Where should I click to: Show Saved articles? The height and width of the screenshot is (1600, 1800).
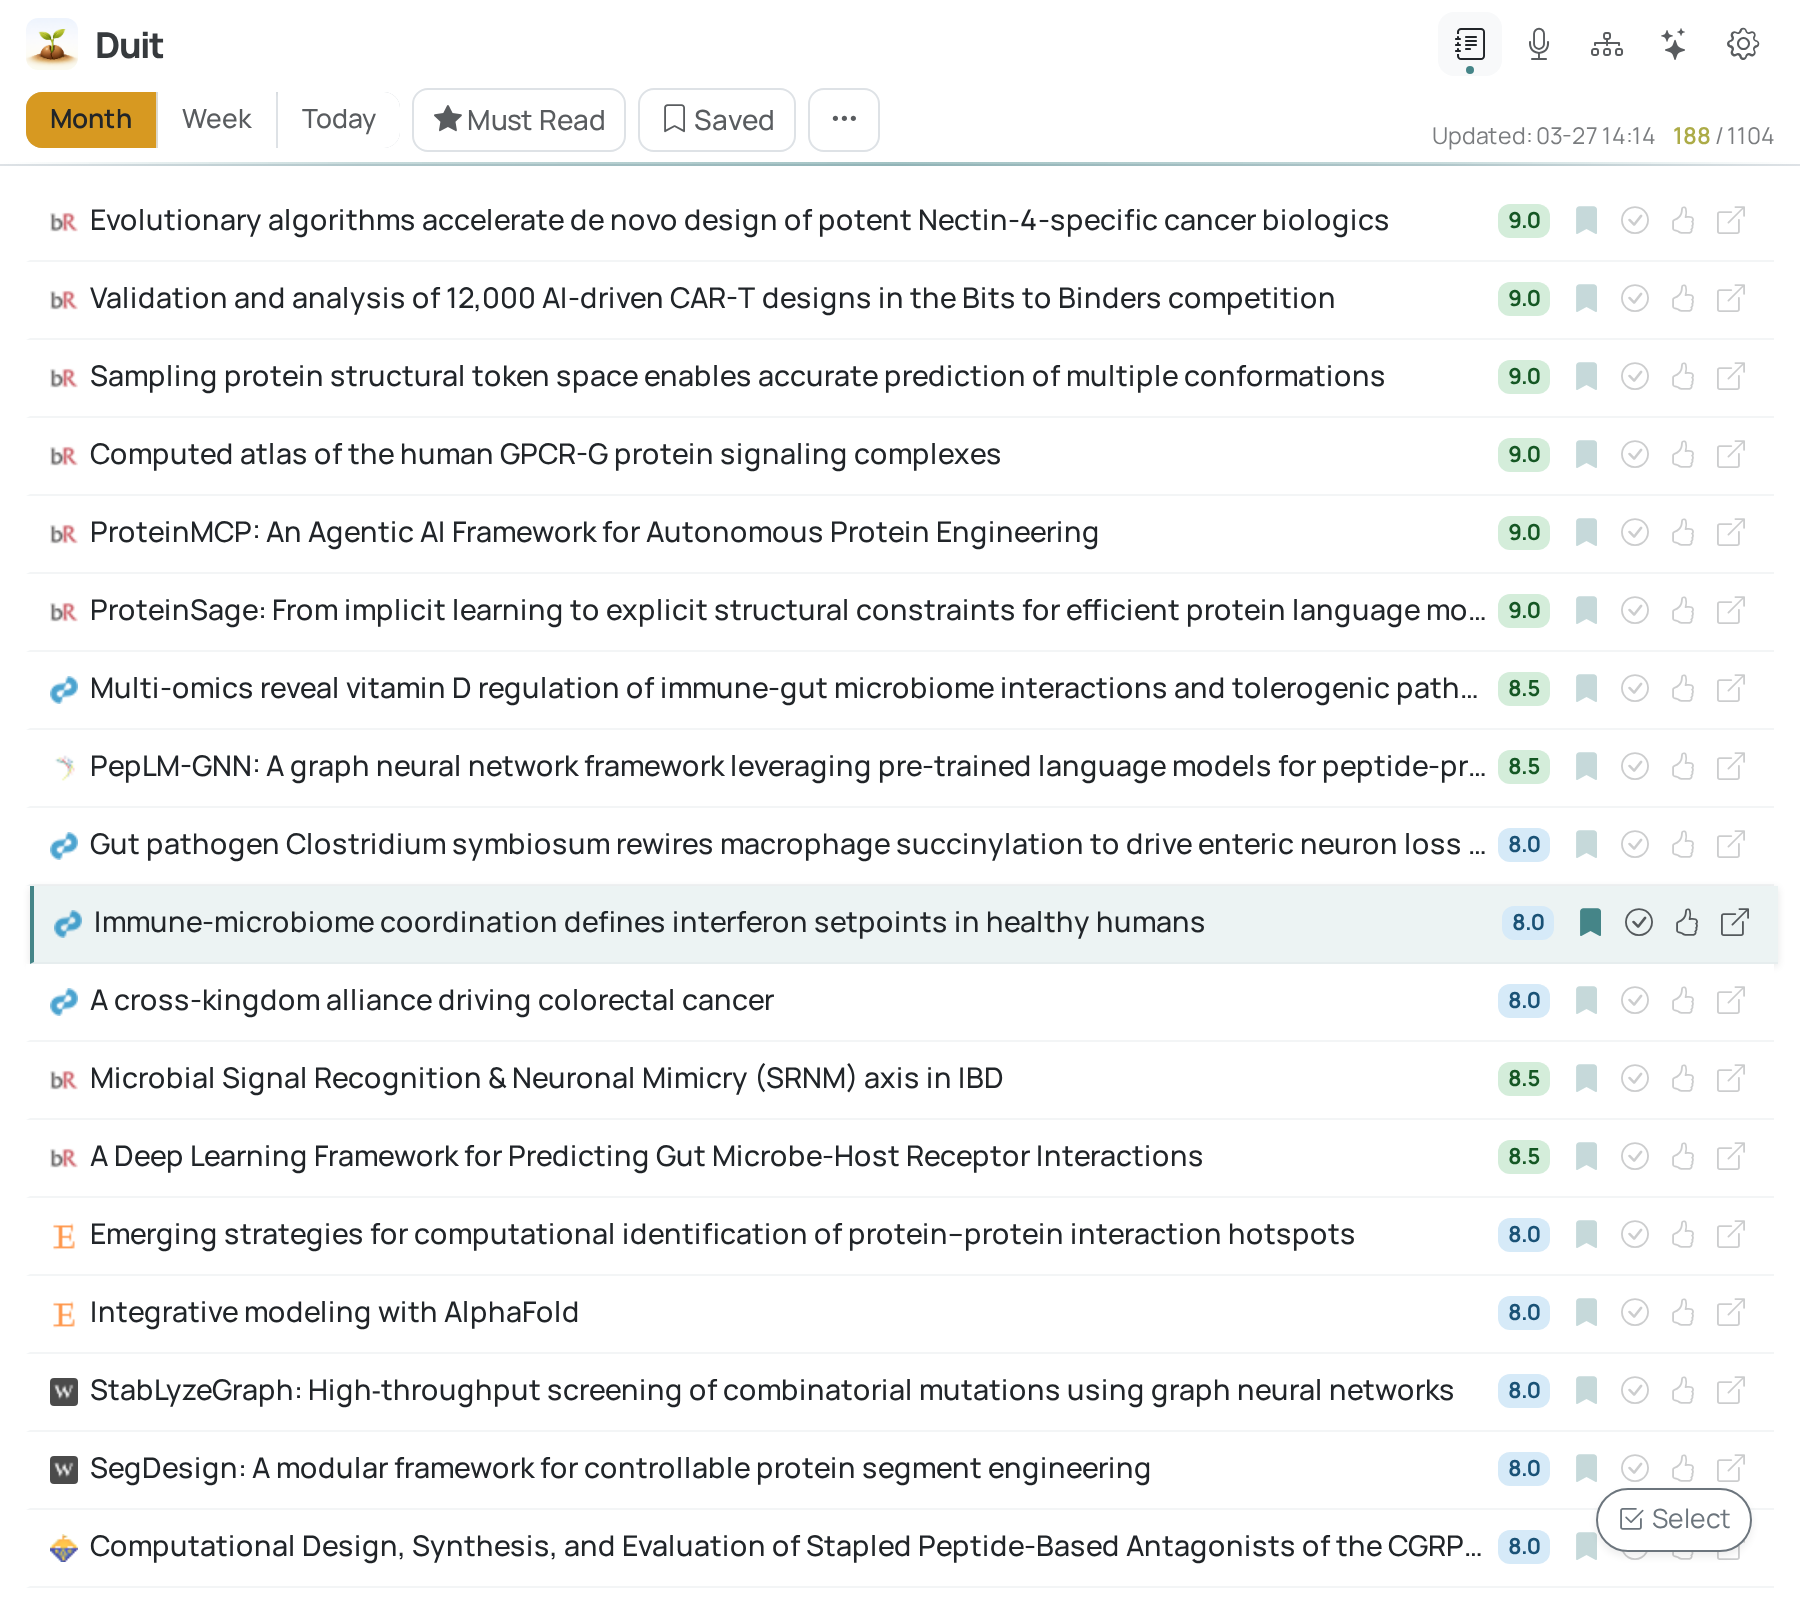(717, 120)
